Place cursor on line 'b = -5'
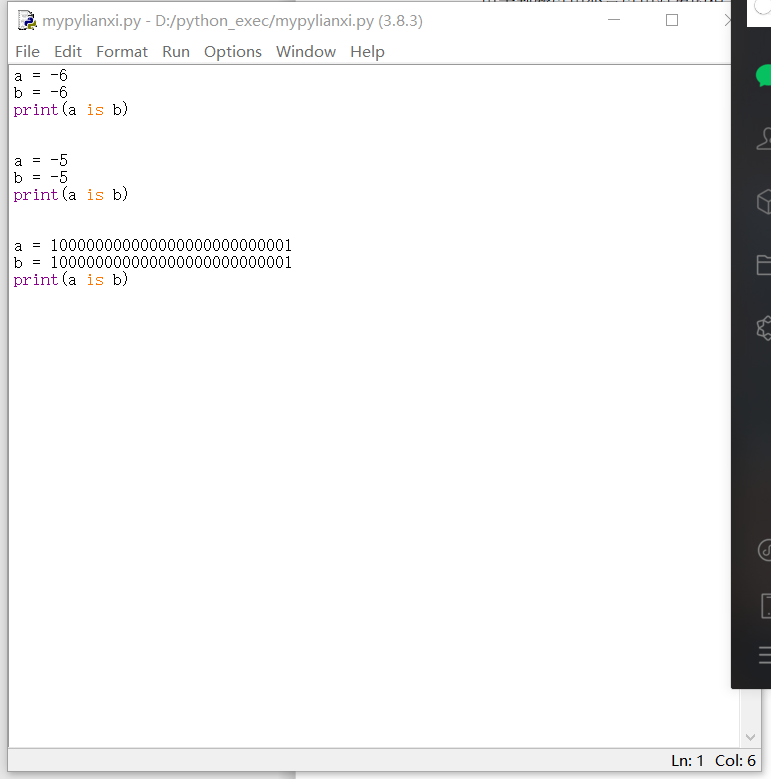This screenshot has width=771, height=779. coord(41,177)
